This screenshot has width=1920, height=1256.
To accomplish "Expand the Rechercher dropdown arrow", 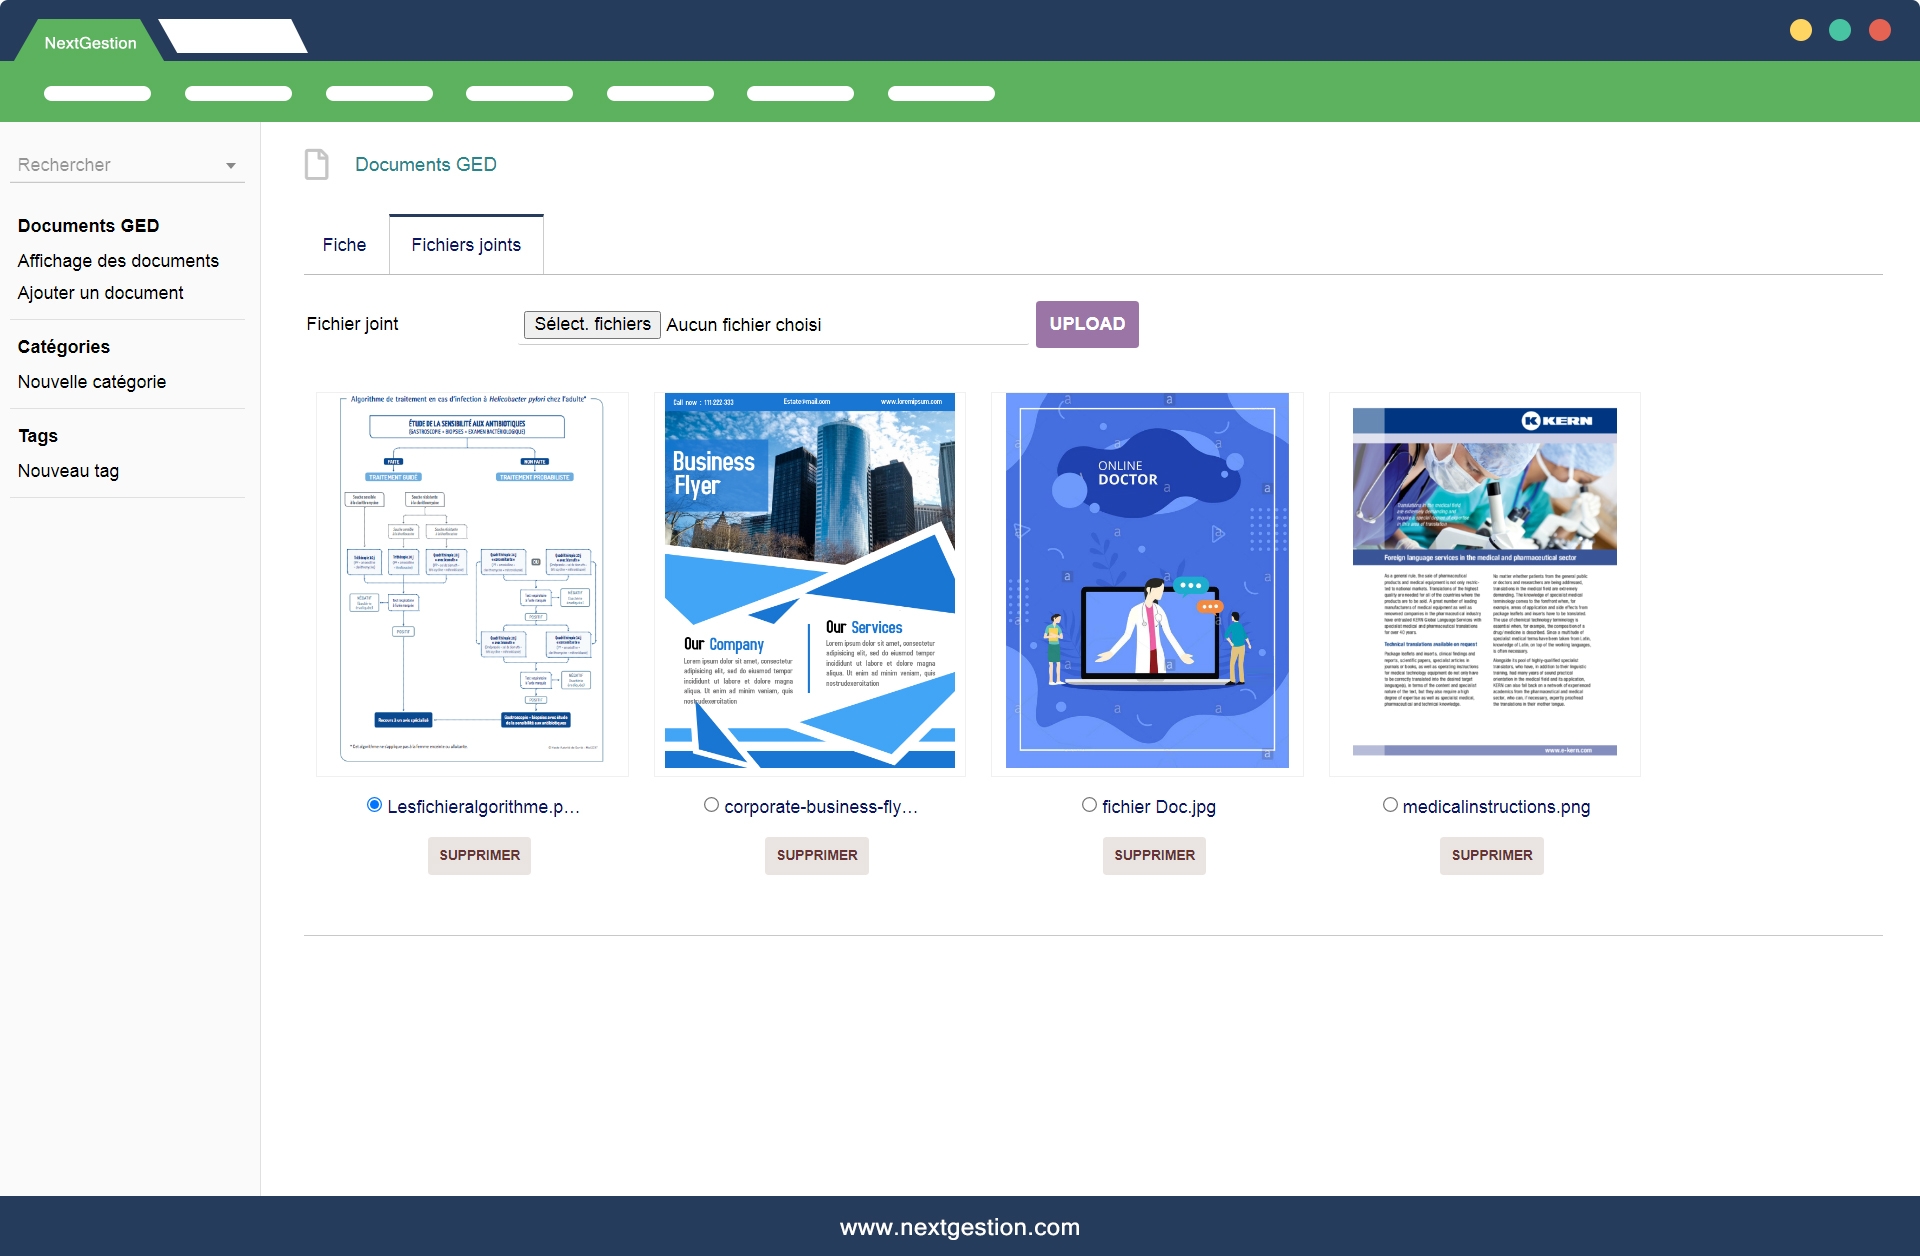I will pyautogui.click(x=231, y=166).
